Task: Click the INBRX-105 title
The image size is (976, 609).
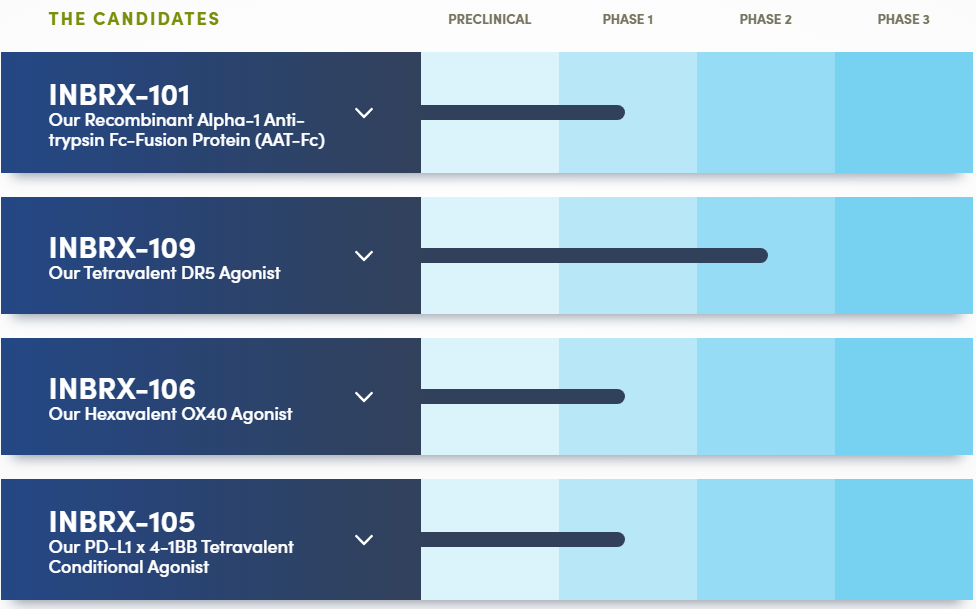Action: (x=121, y=522)
